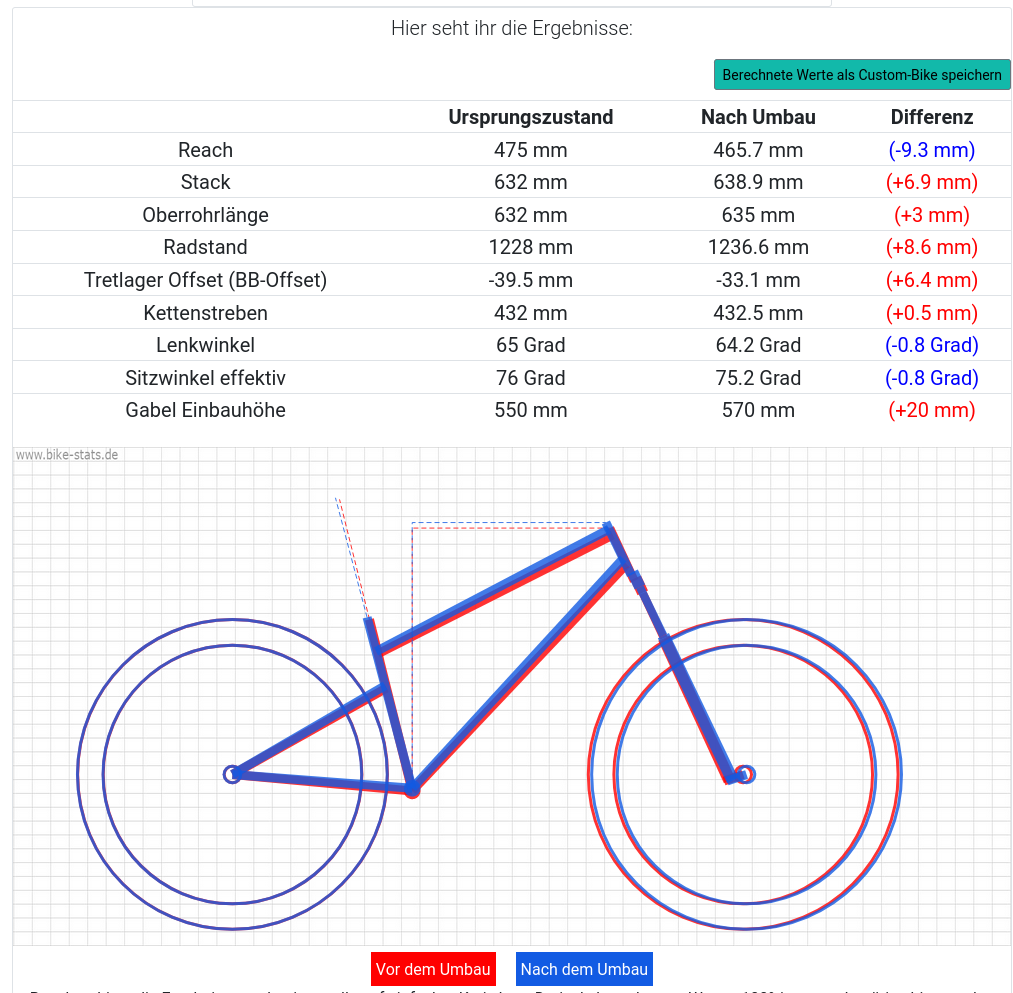
Task: Click 'Berechnete Werte als Custom-Bike speichern' button
Action: coord(861,75)
